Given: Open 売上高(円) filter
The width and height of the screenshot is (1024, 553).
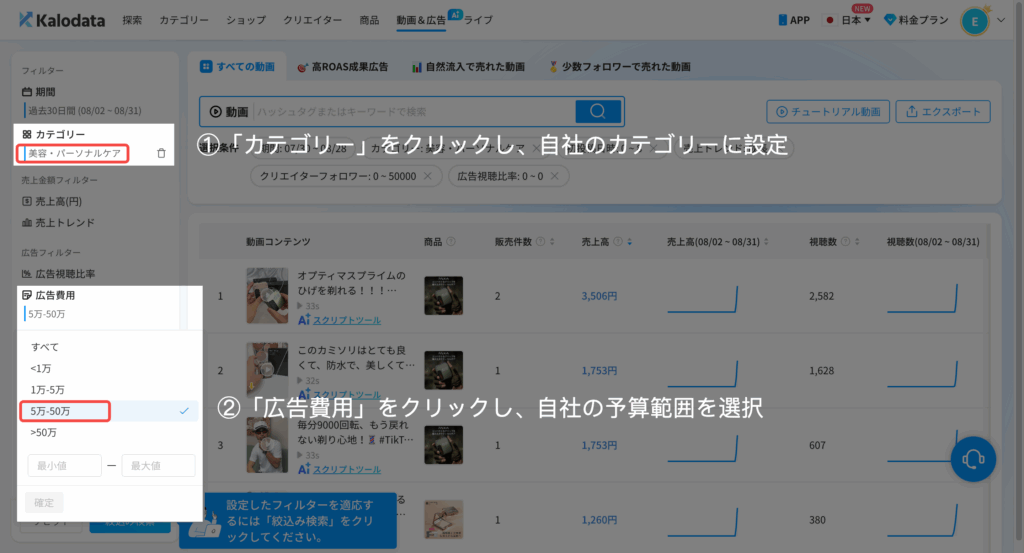Looking at the screenshot, I should 52,202.
